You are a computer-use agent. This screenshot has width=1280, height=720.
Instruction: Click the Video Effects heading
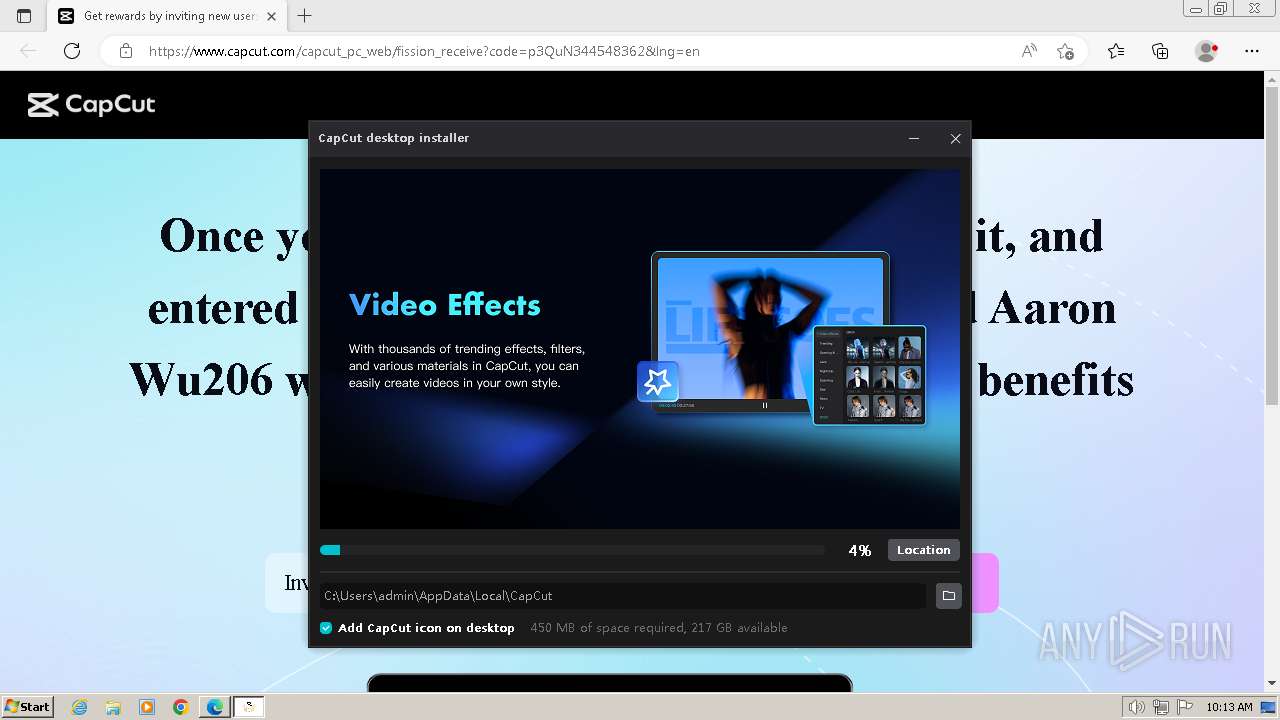(x=444, y=305)
